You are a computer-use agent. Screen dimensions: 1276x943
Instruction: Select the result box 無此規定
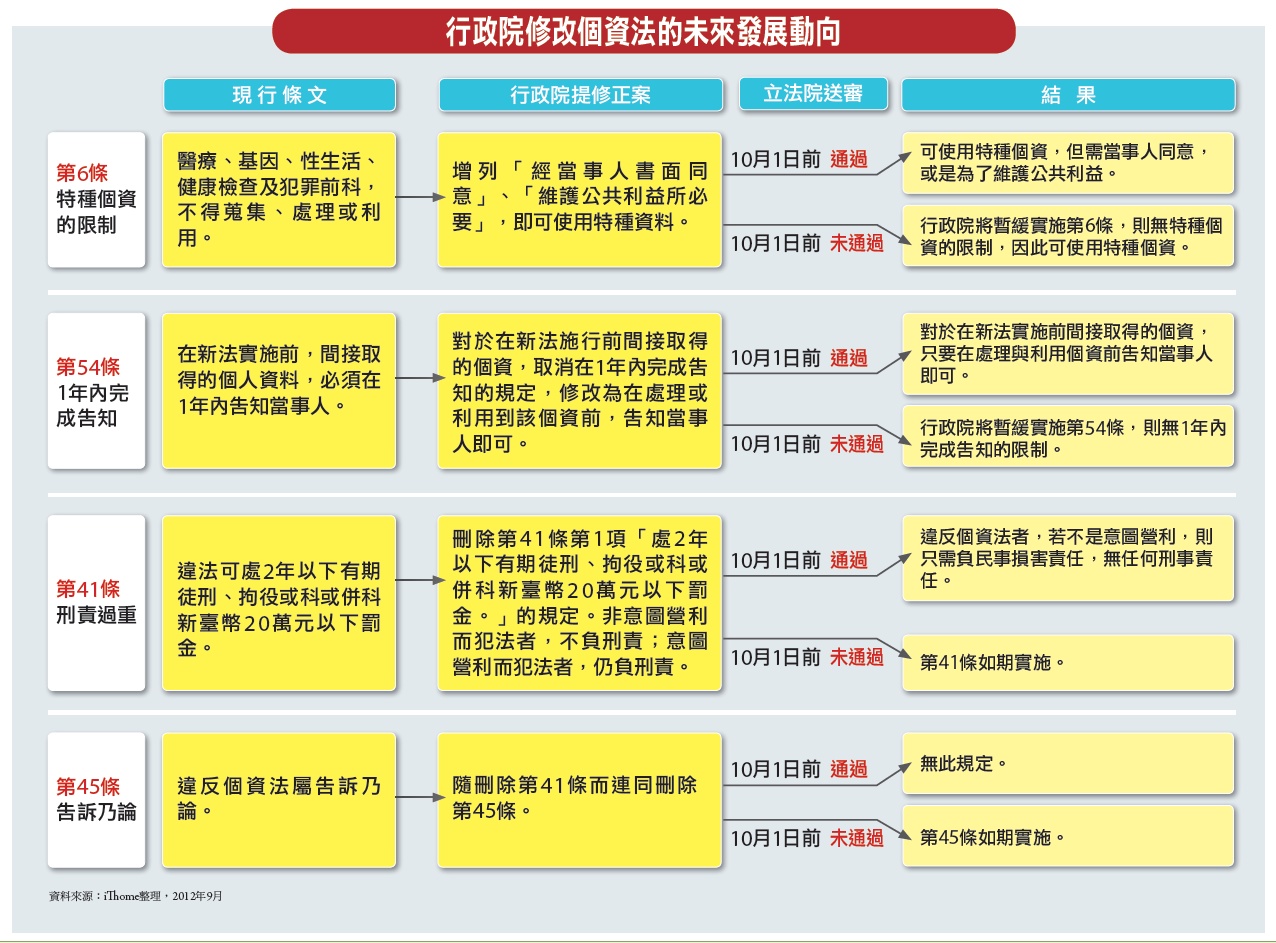click(x=1068, y=764)
